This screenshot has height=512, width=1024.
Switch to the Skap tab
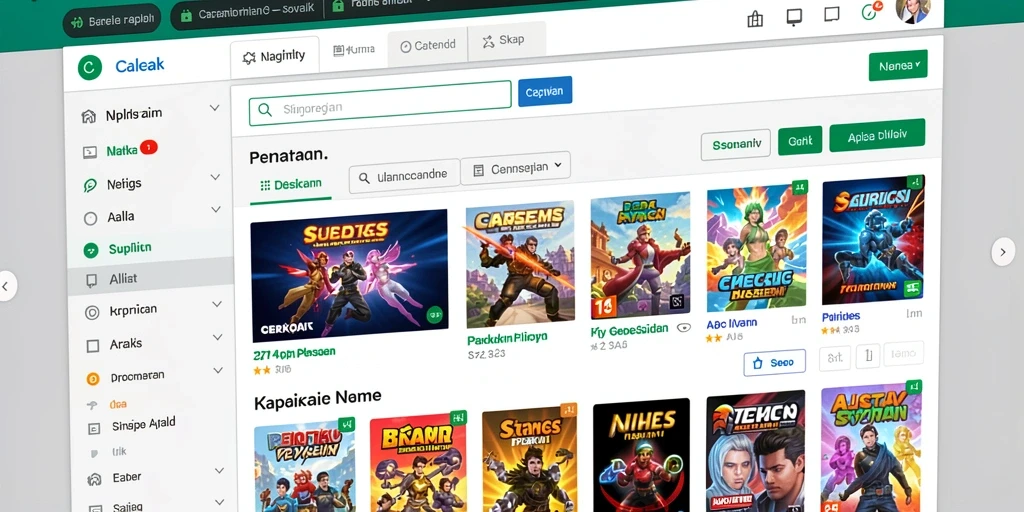(x=504, y=40)
